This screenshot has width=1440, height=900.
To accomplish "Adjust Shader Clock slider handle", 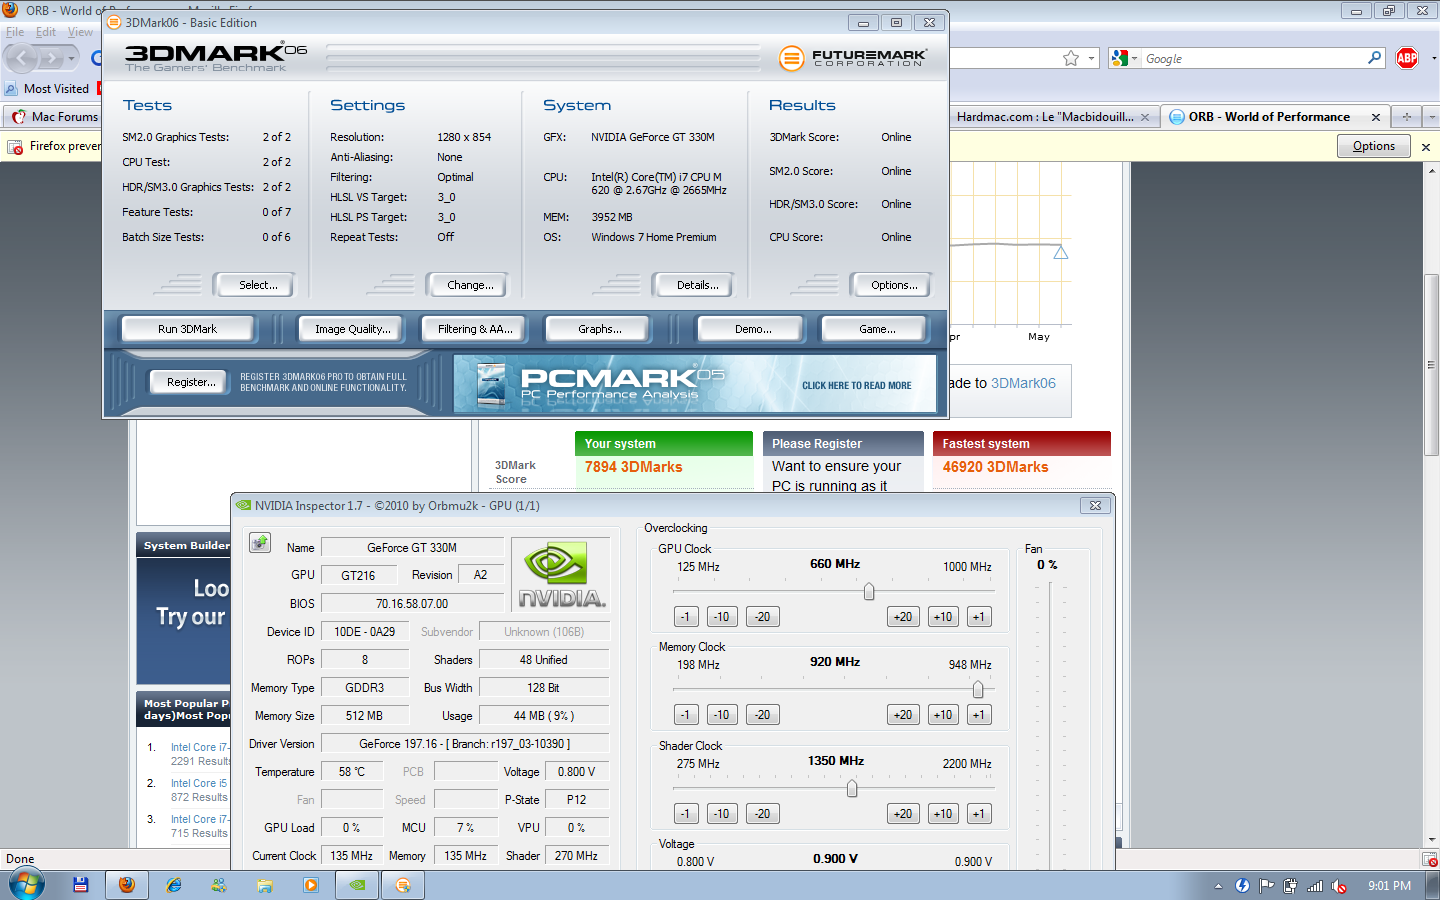I will click(x=852, y=789).
